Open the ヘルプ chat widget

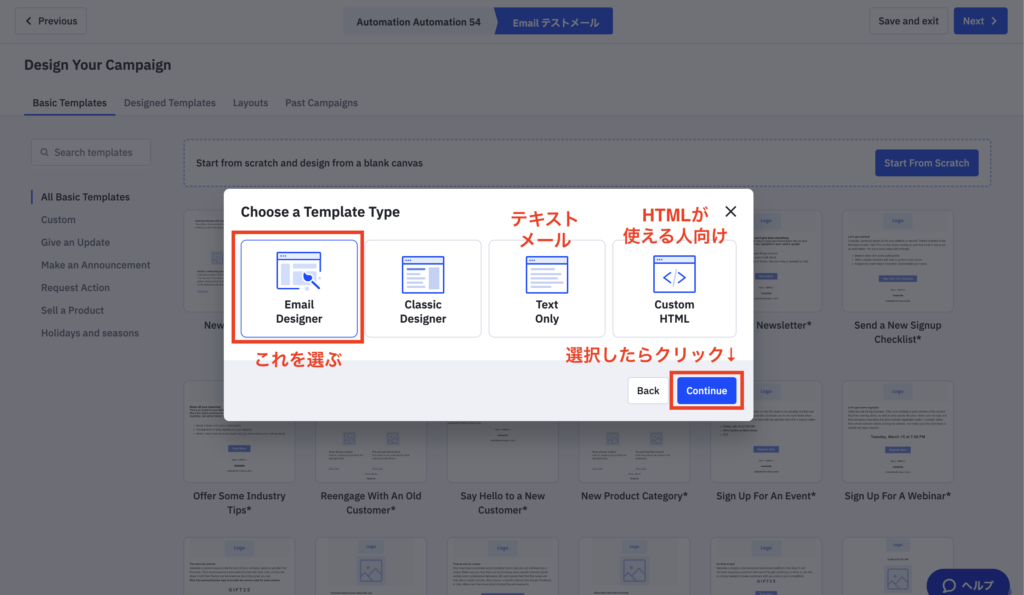[x=968, y=585]
